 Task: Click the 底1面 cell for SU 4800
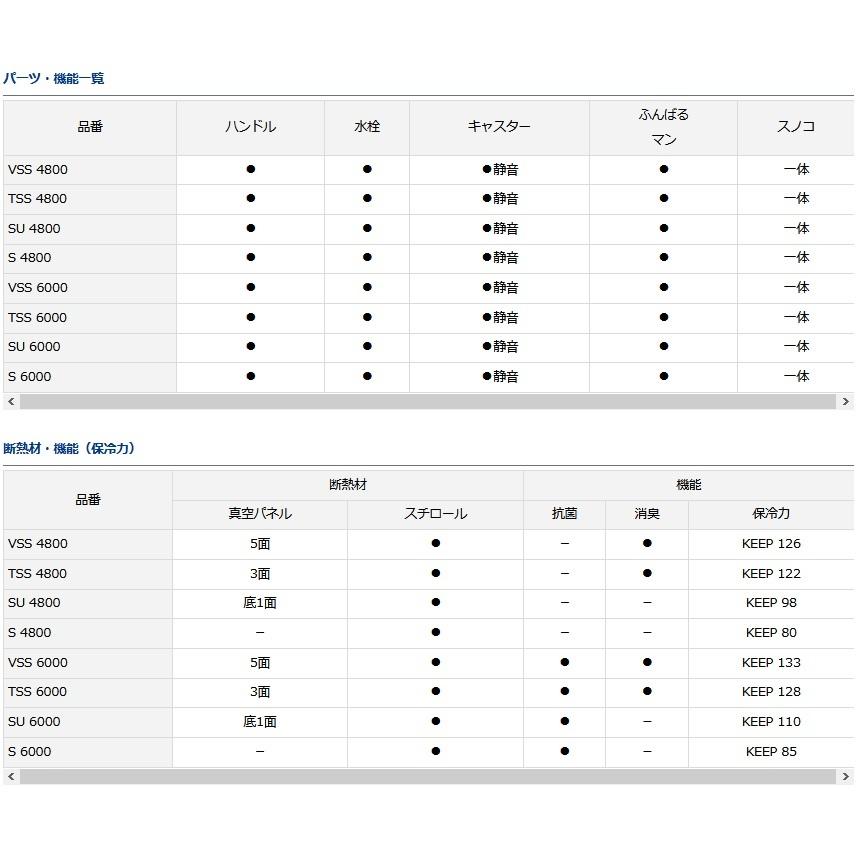(x=260, y=603)
